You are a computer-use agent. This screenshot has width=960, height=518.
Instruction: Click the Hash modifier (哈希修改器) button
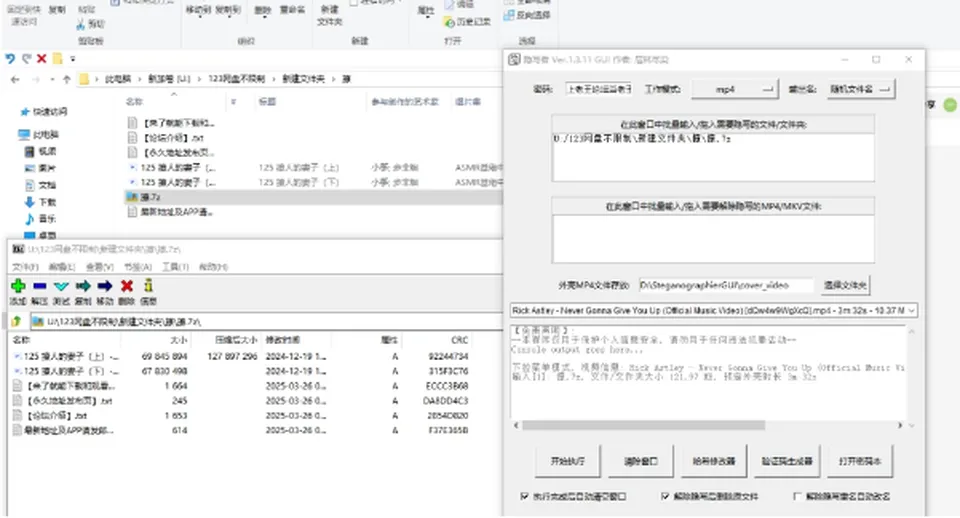tap(714, 461)
